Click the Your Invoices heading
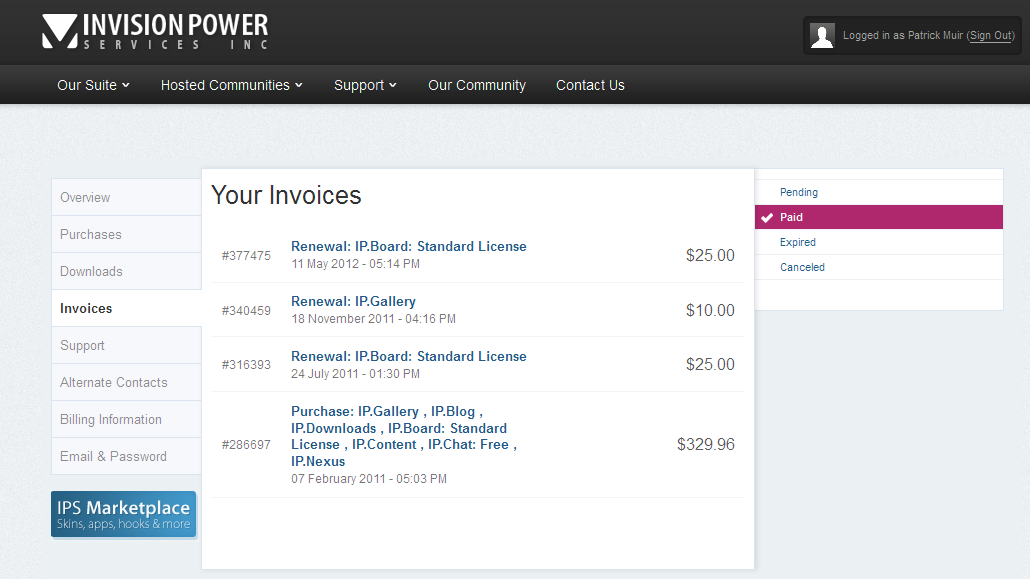The height and width of the screenshot is (579, 1030). click(286, 195)
